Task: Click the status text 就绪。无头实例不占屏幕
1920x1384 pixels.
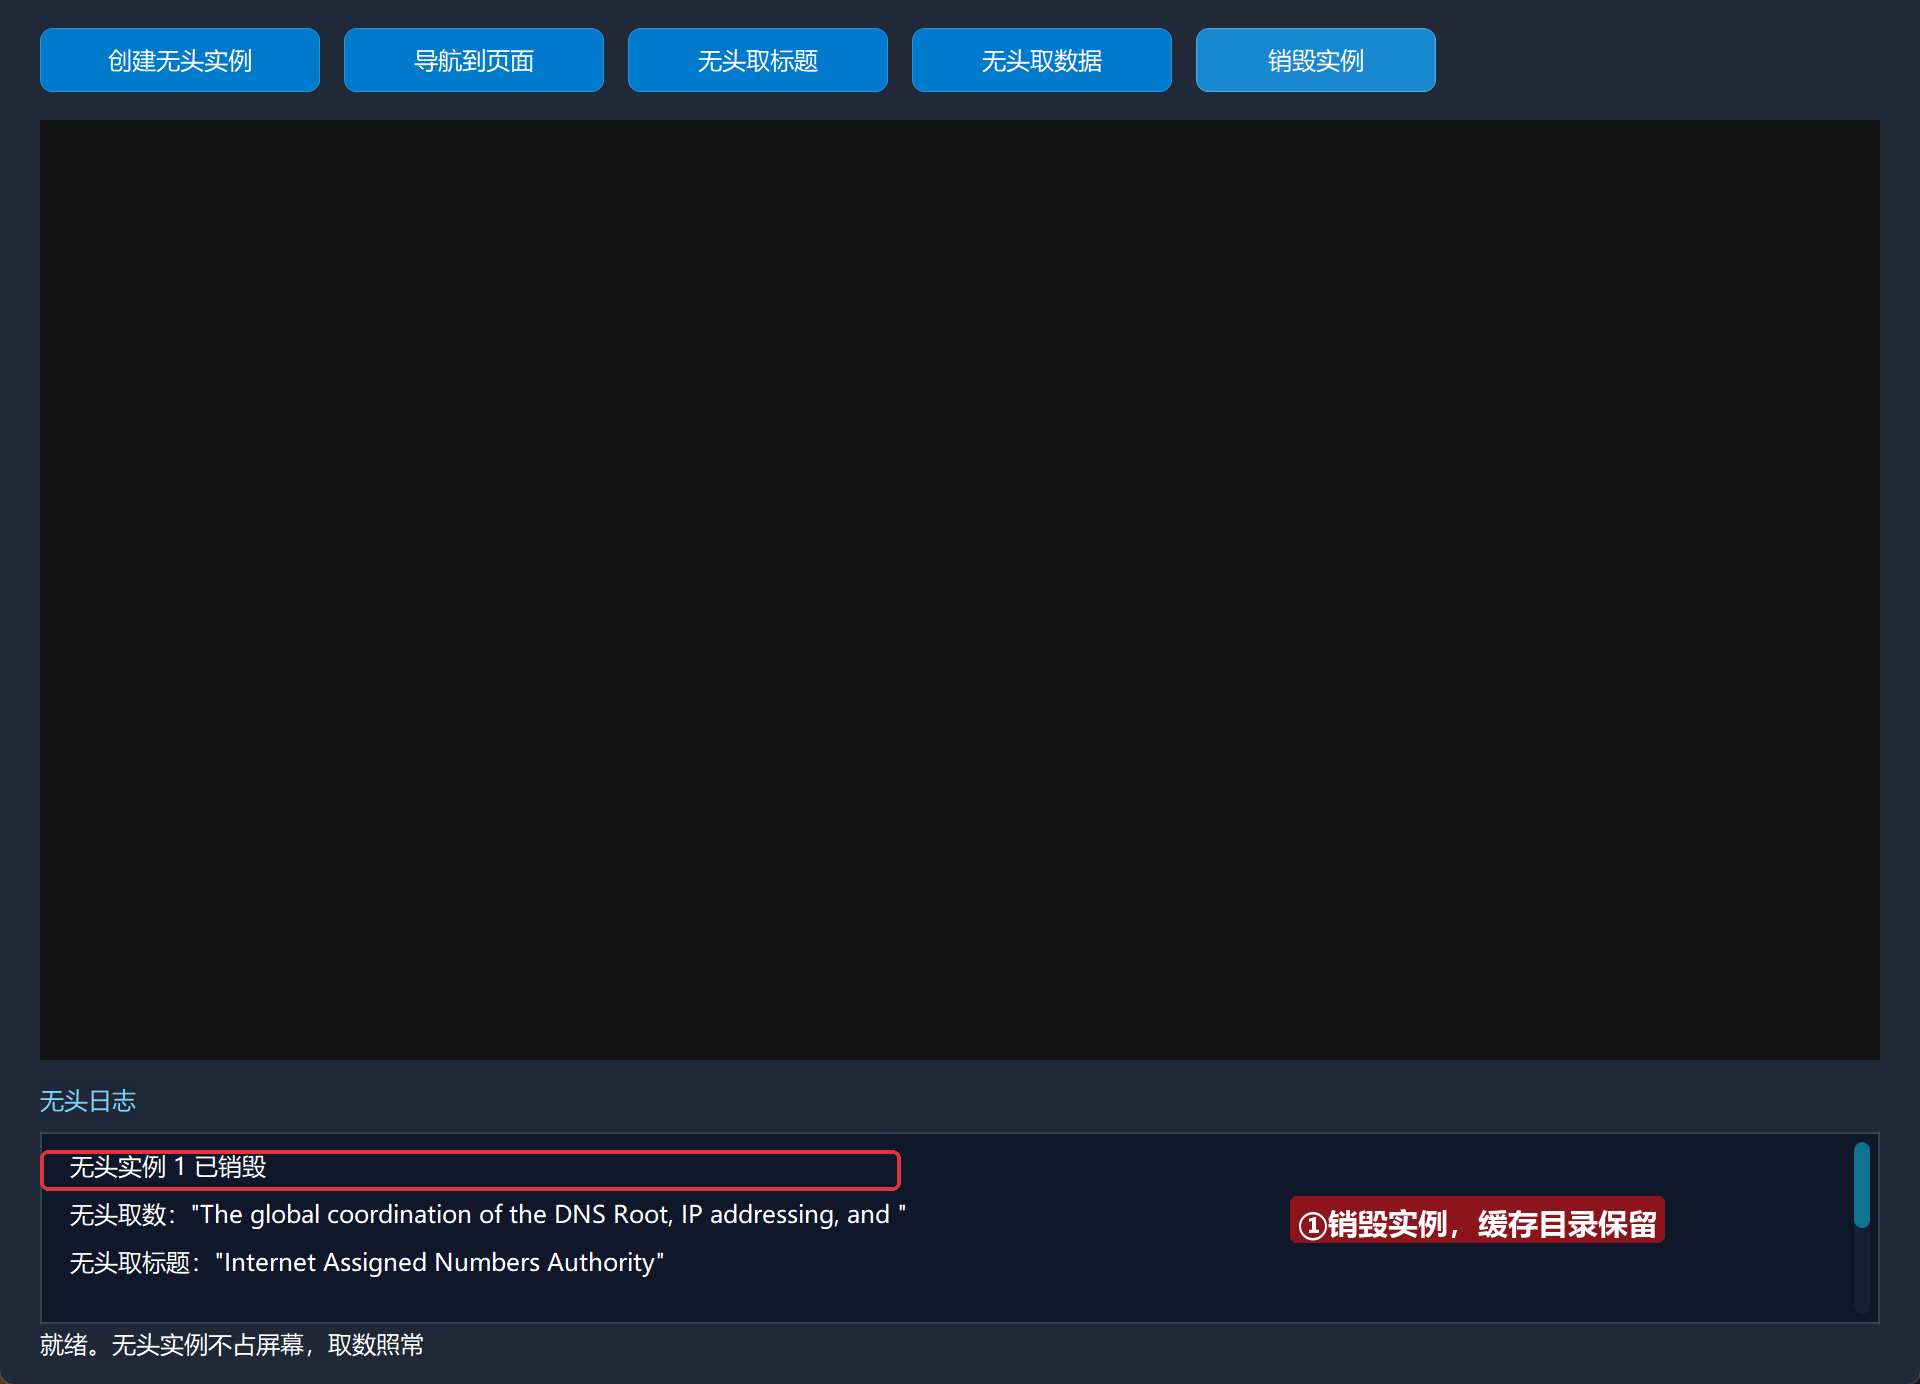Action: (x=232, y=1345)
